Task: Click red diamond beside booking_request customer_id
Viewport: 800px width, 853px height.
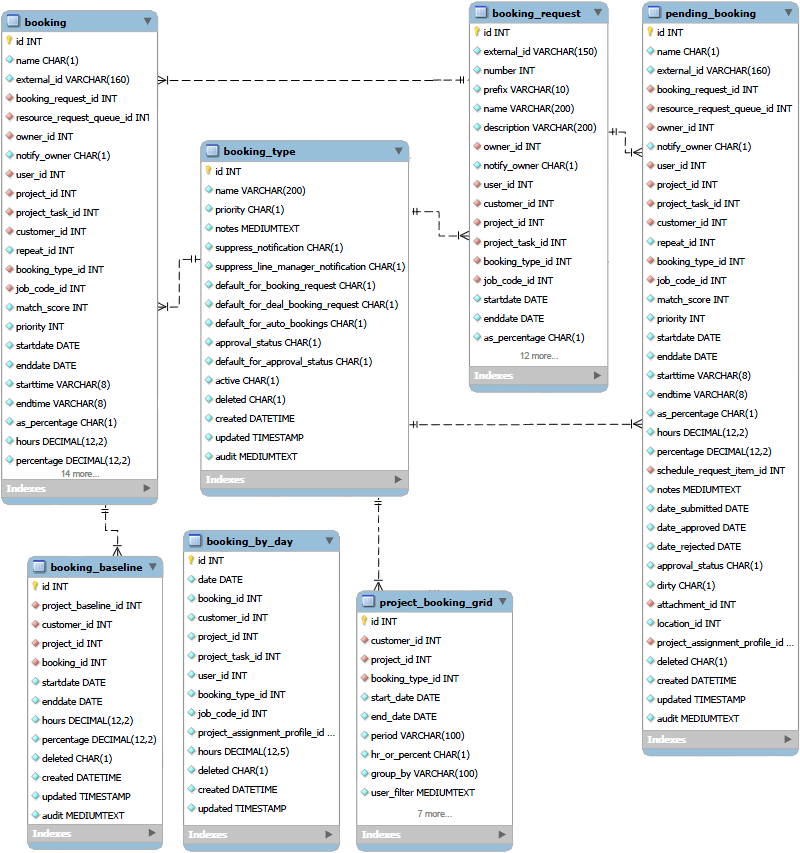Action: [x=477, y=203]
